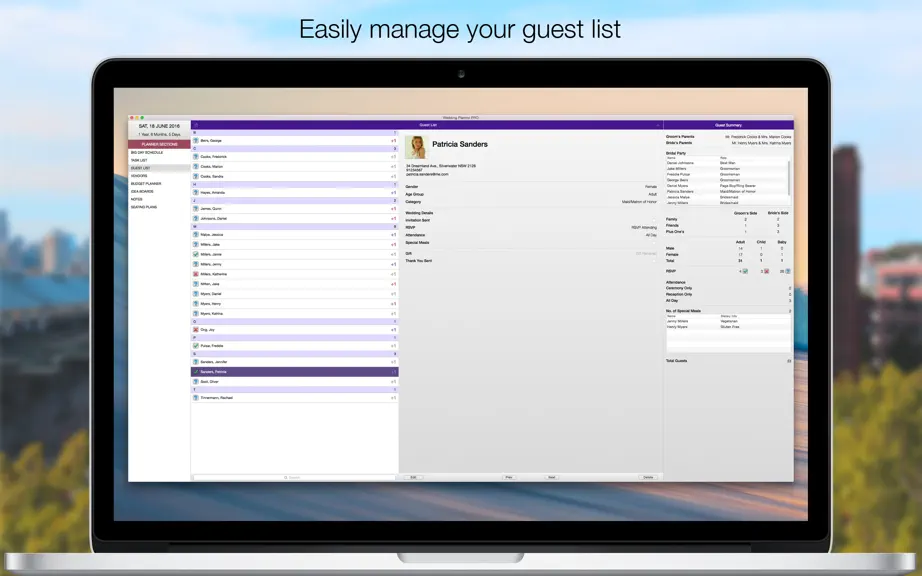Click the green accepted icon beside Pulsar, Freddie
This screenshot has width=922, height=576.
196,346
